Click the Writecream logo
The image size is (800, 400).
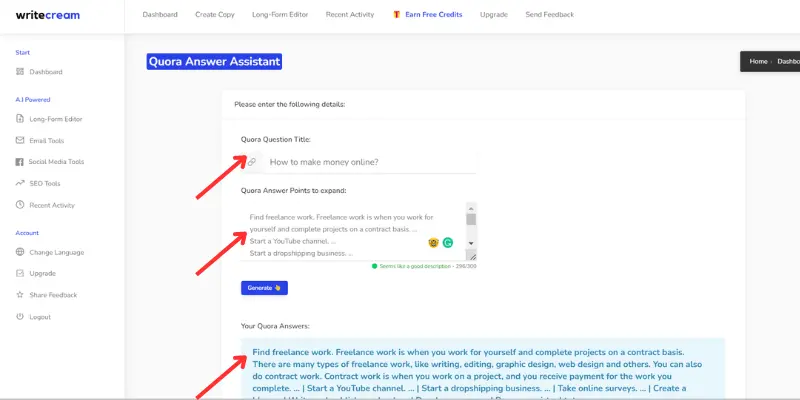click(47, 15)
